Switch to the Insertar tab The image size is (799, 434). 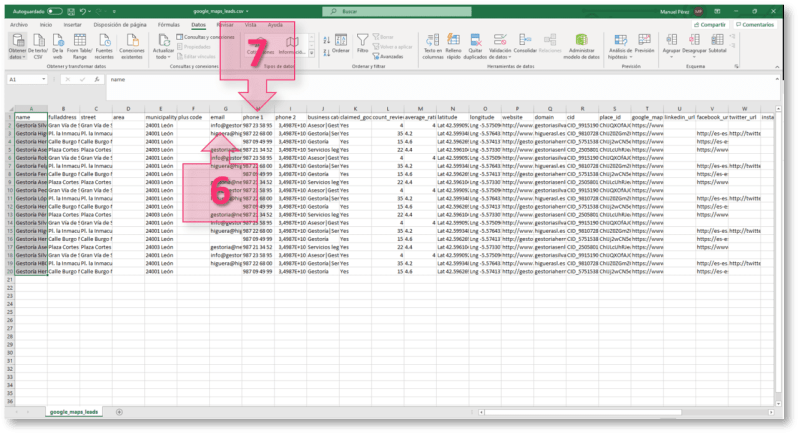click(x=72, y=24)
